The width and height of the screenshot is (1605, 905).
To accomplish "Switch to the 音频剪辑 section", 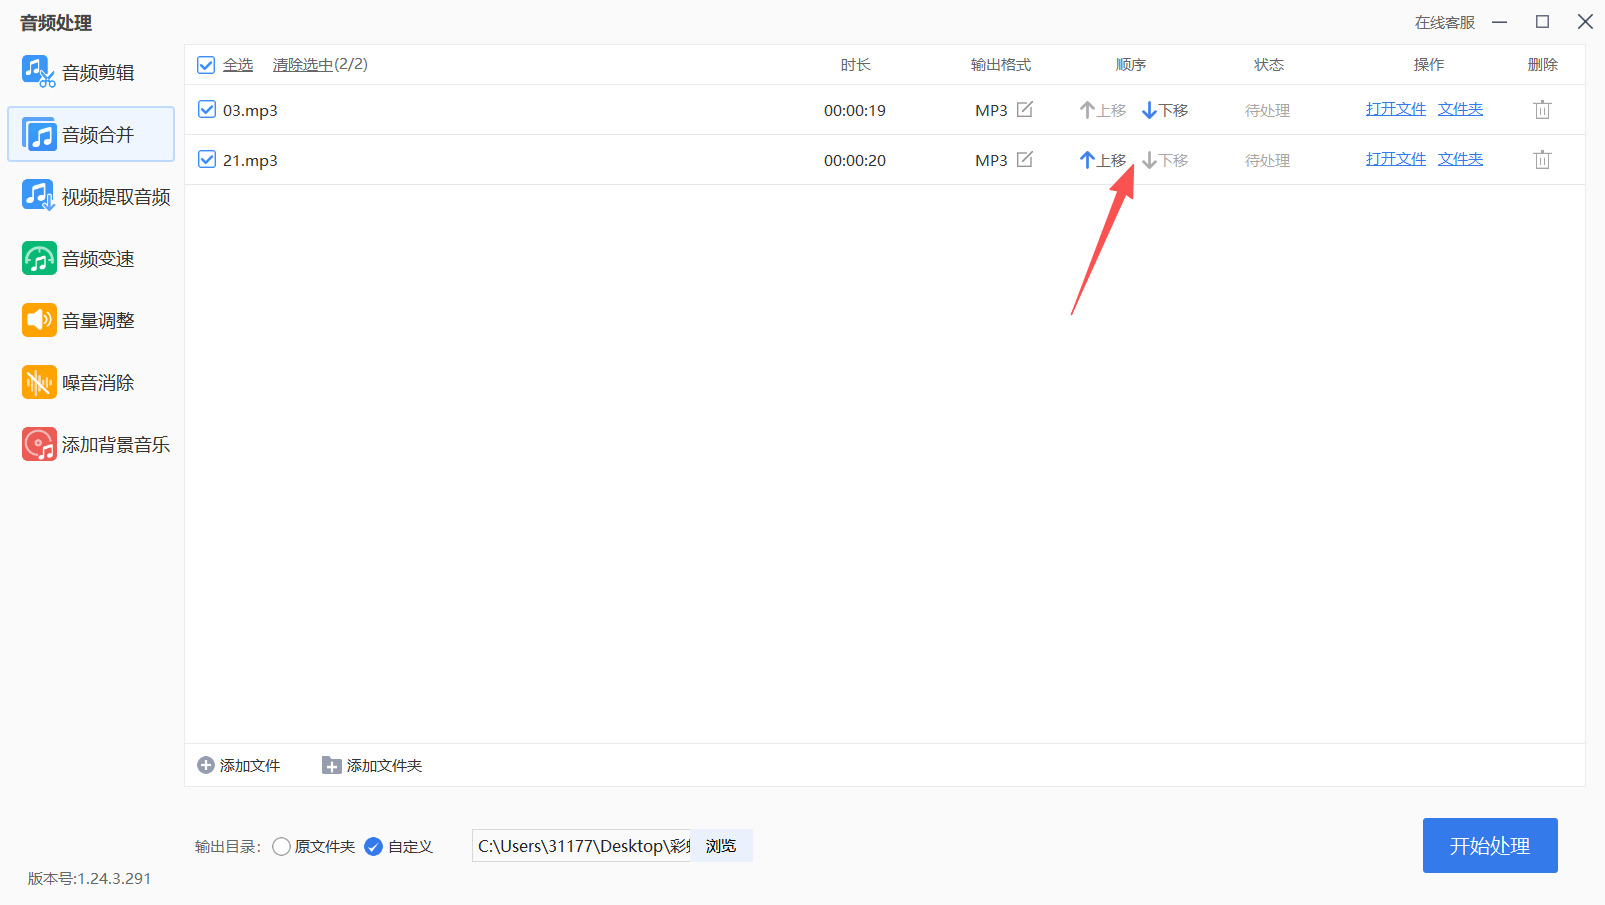I will 91,72.
